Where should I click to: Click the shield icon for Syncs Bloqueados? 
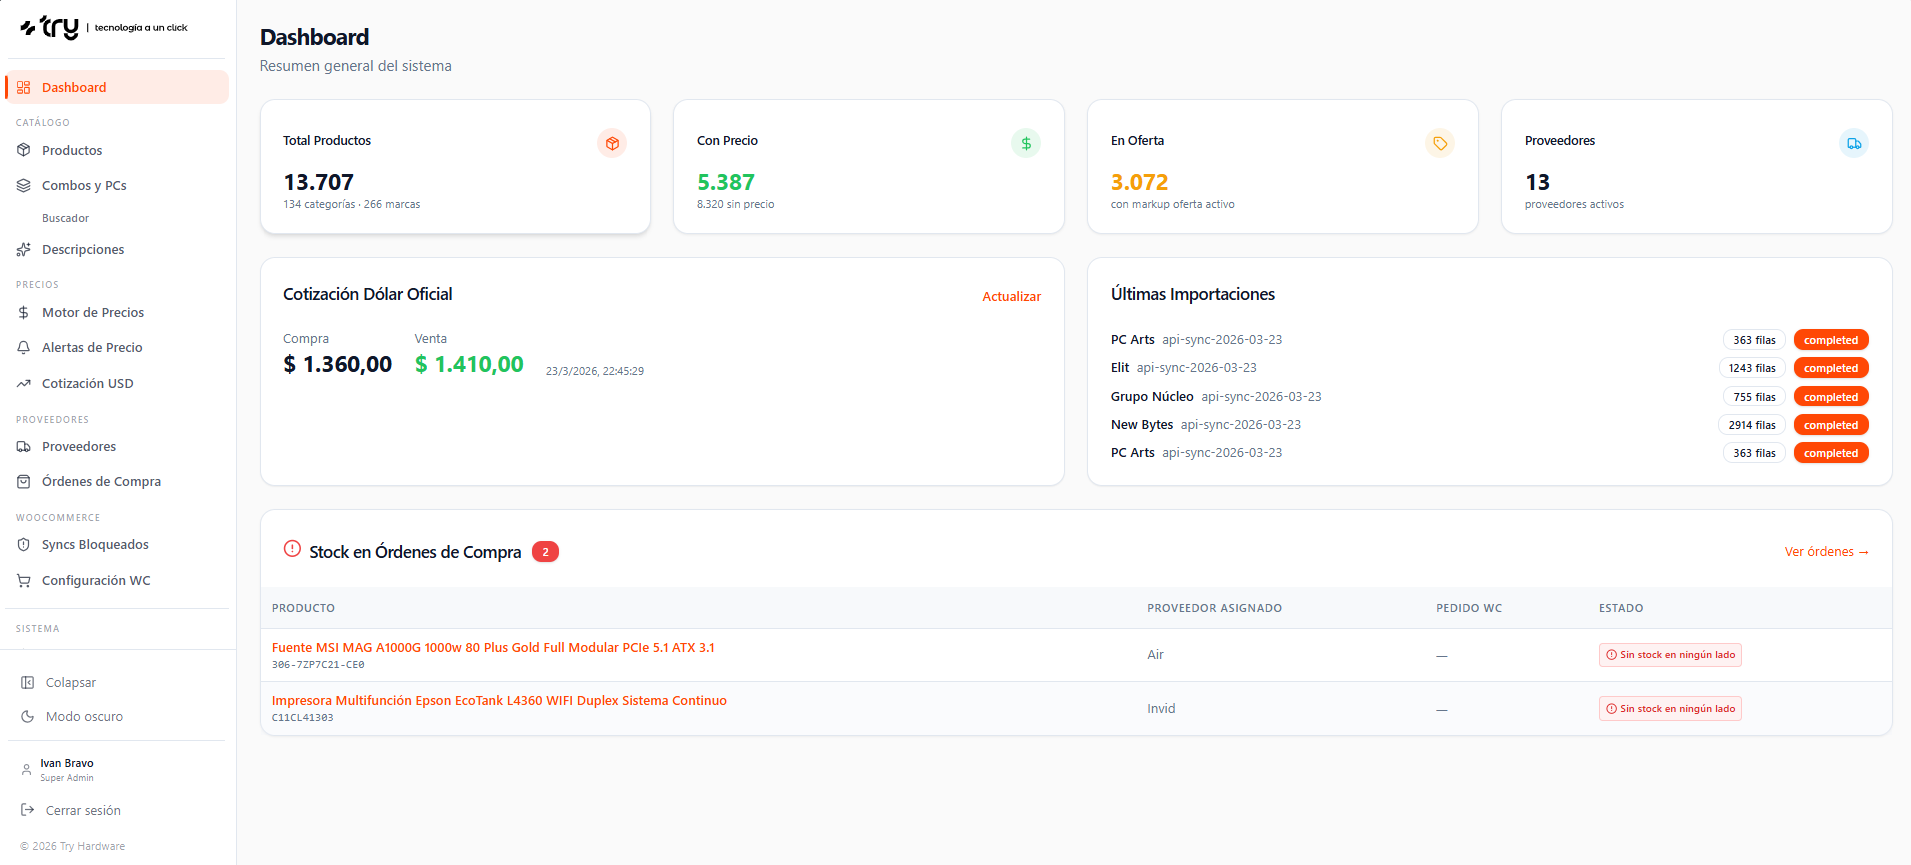point(24,545)
